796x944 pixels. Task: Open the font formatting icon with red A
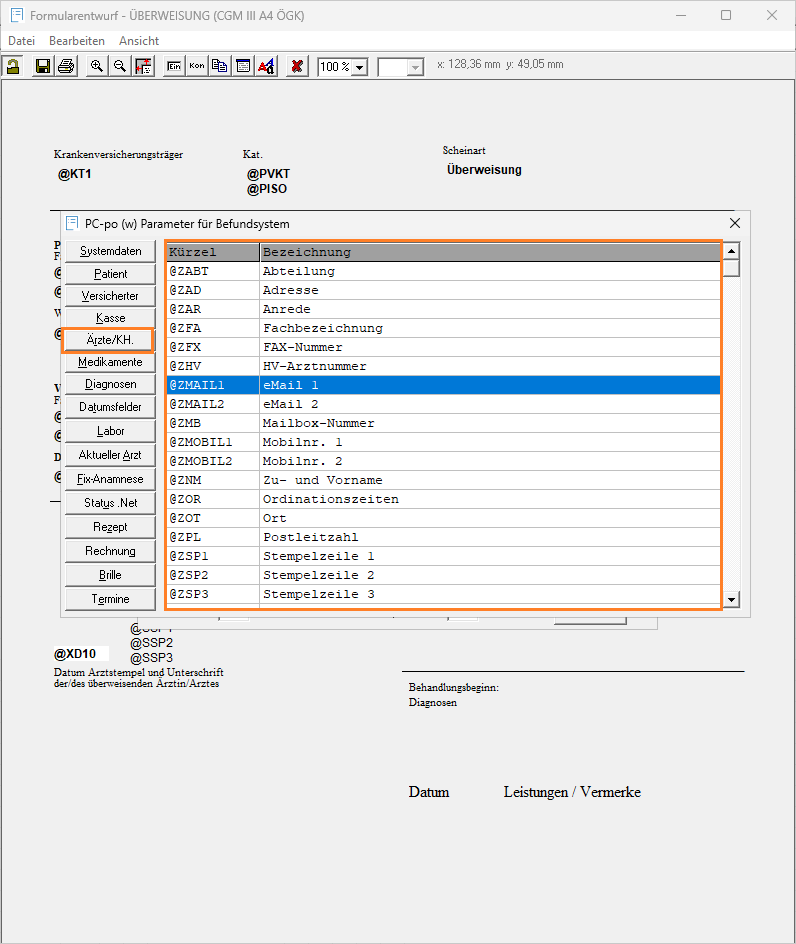point(266,66)
